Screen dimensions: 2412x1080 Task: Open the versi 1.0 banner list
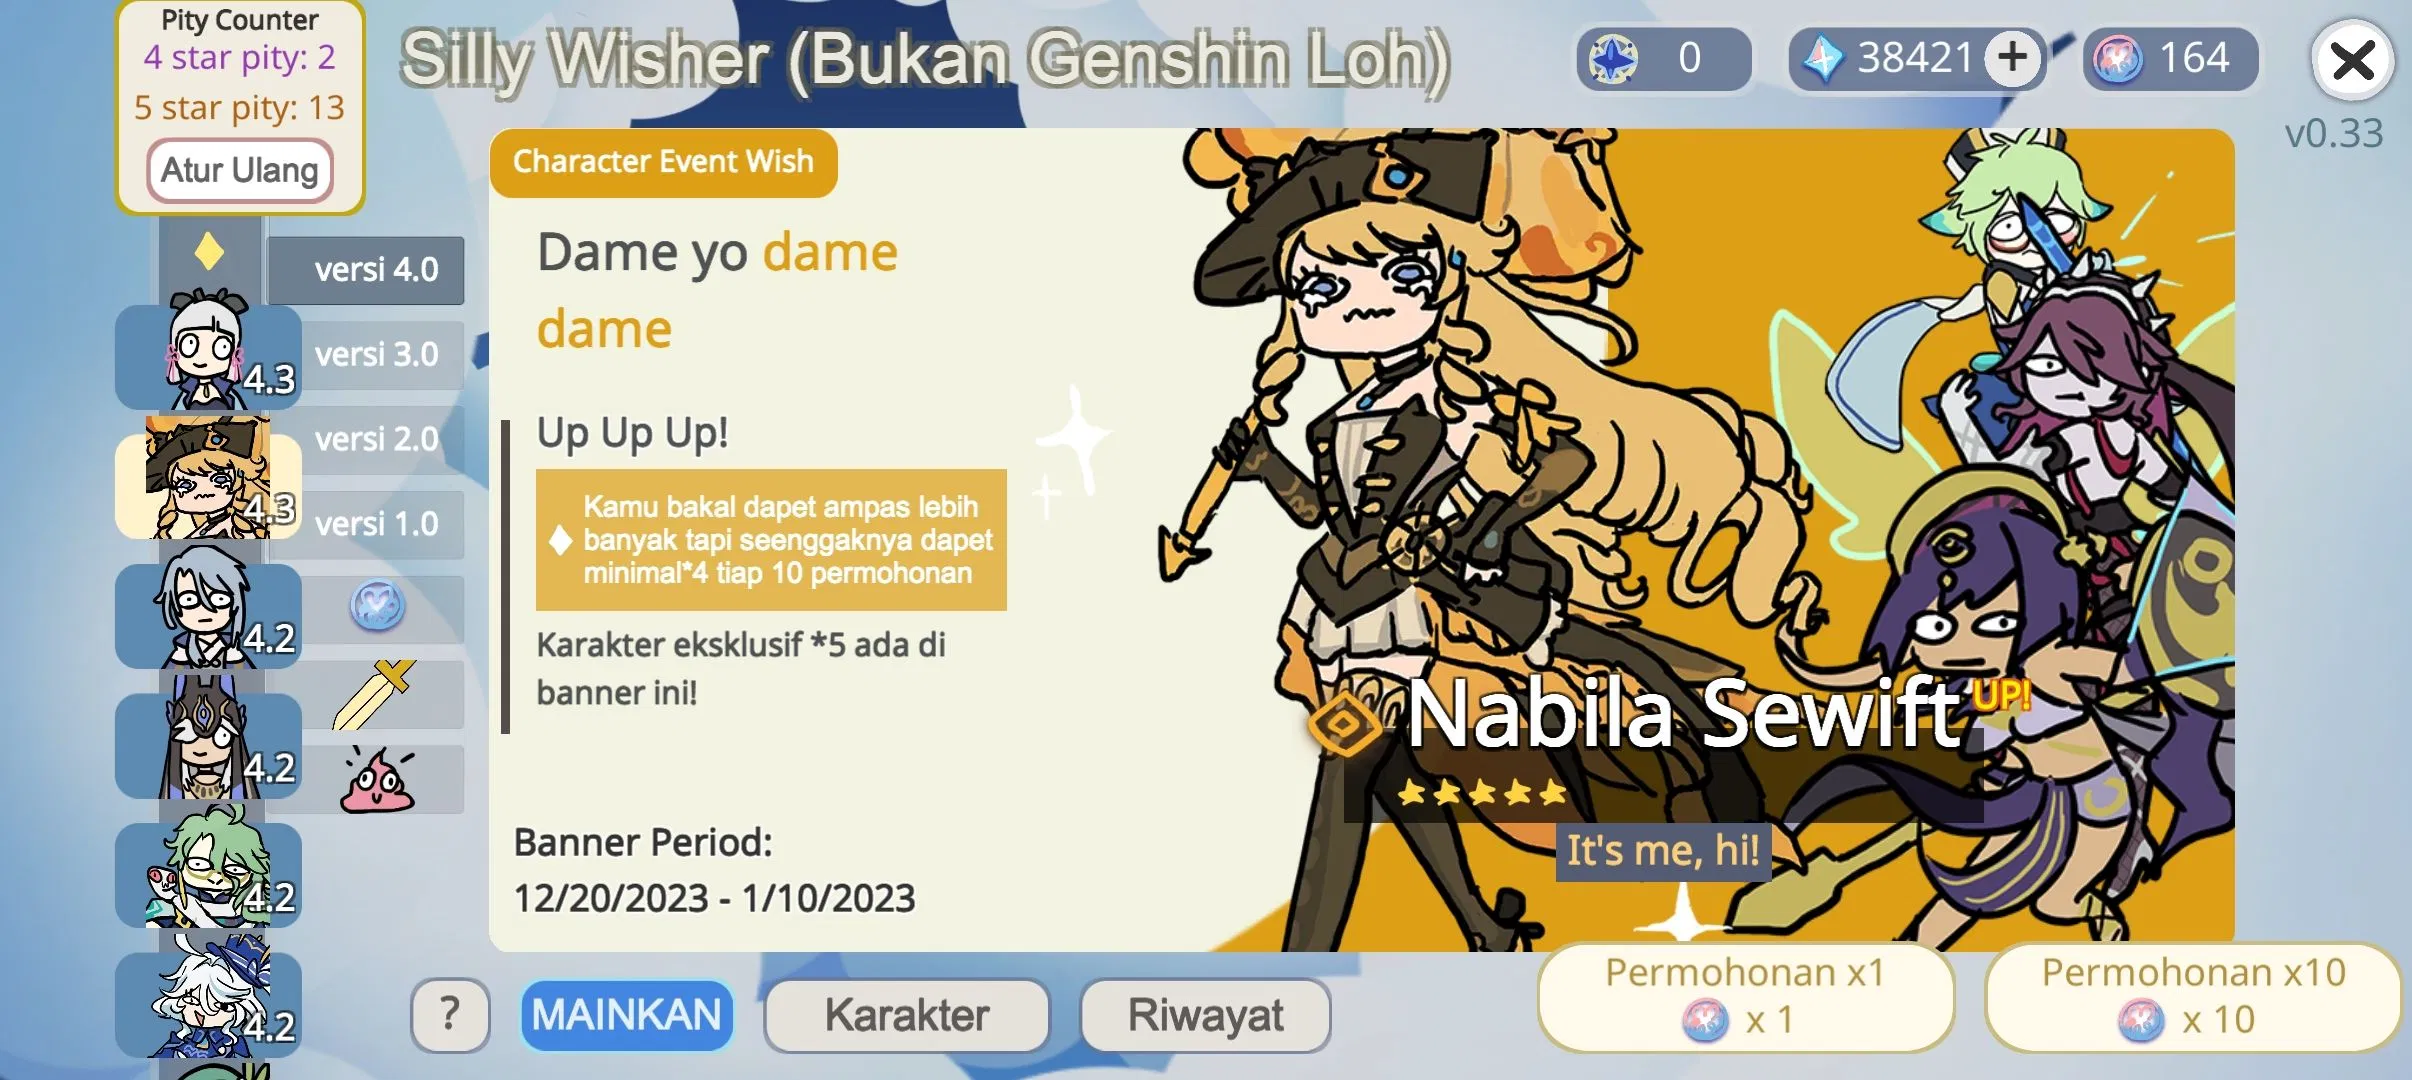(377, 525)
